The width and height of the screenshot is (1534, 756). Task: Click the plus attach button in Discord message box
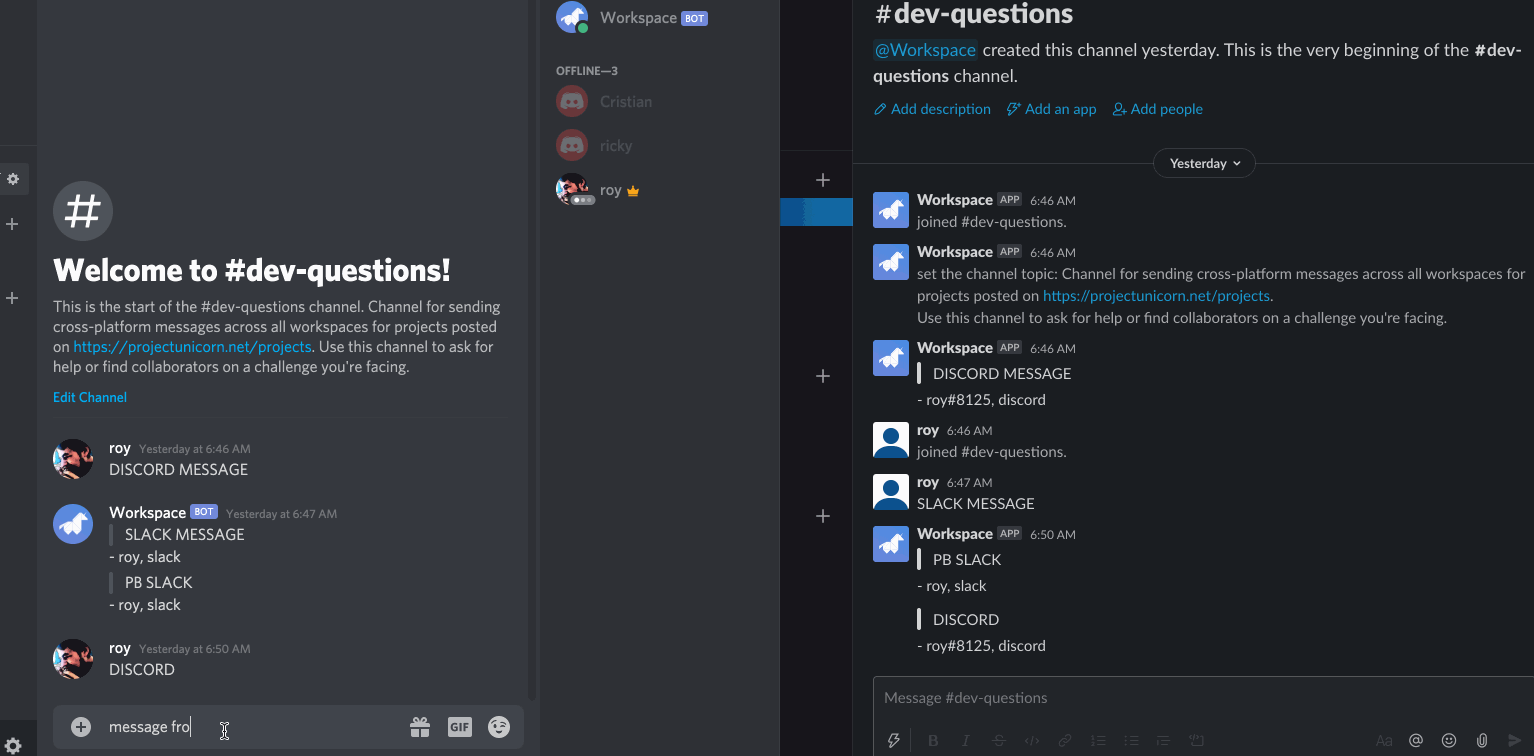(81, 727)
